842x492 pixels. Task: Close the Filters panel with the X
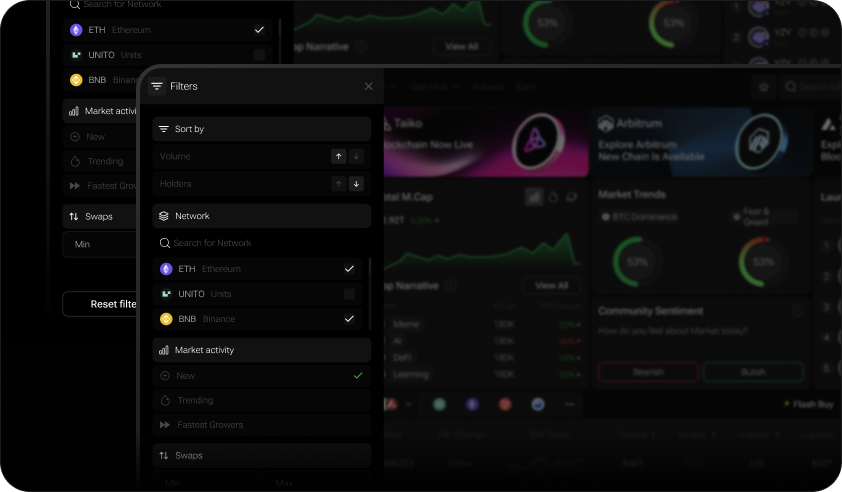pyautogui.click(x=368, y=87)
